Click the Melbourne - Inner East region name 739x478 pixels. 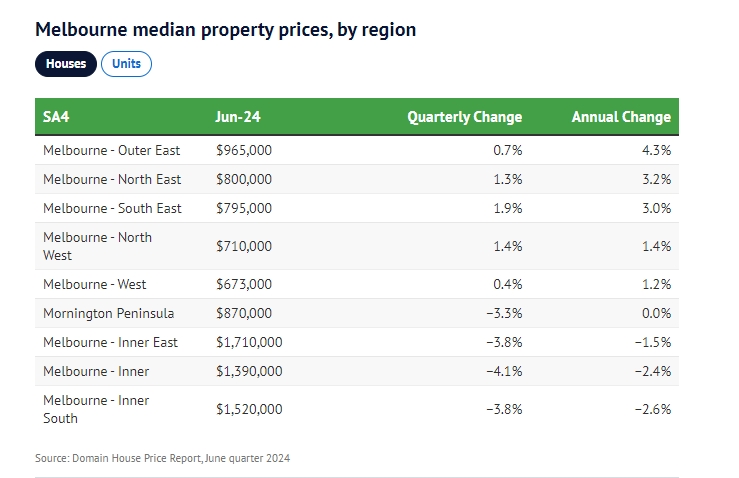pos(110,342)
